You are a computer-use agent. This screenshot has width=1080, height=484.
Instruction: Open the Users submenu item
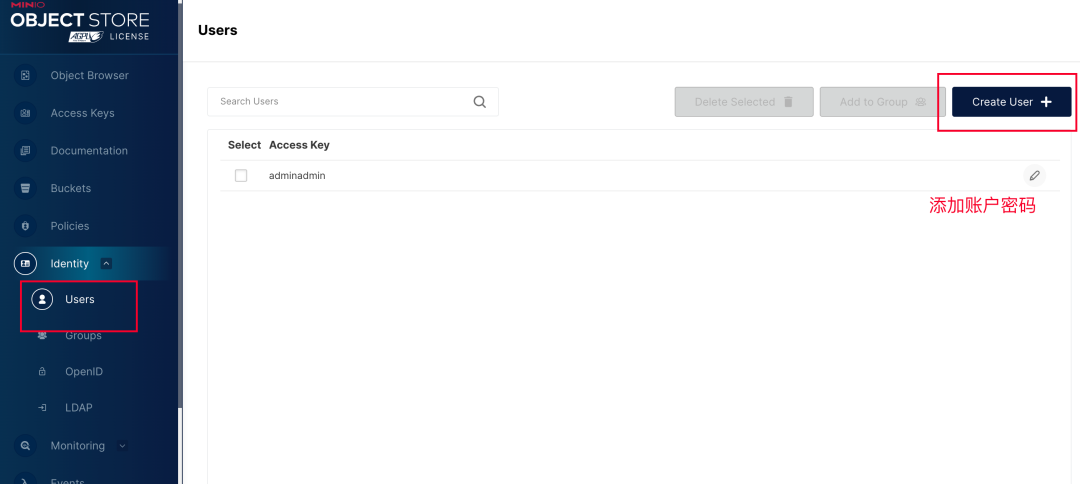point(79,299)
